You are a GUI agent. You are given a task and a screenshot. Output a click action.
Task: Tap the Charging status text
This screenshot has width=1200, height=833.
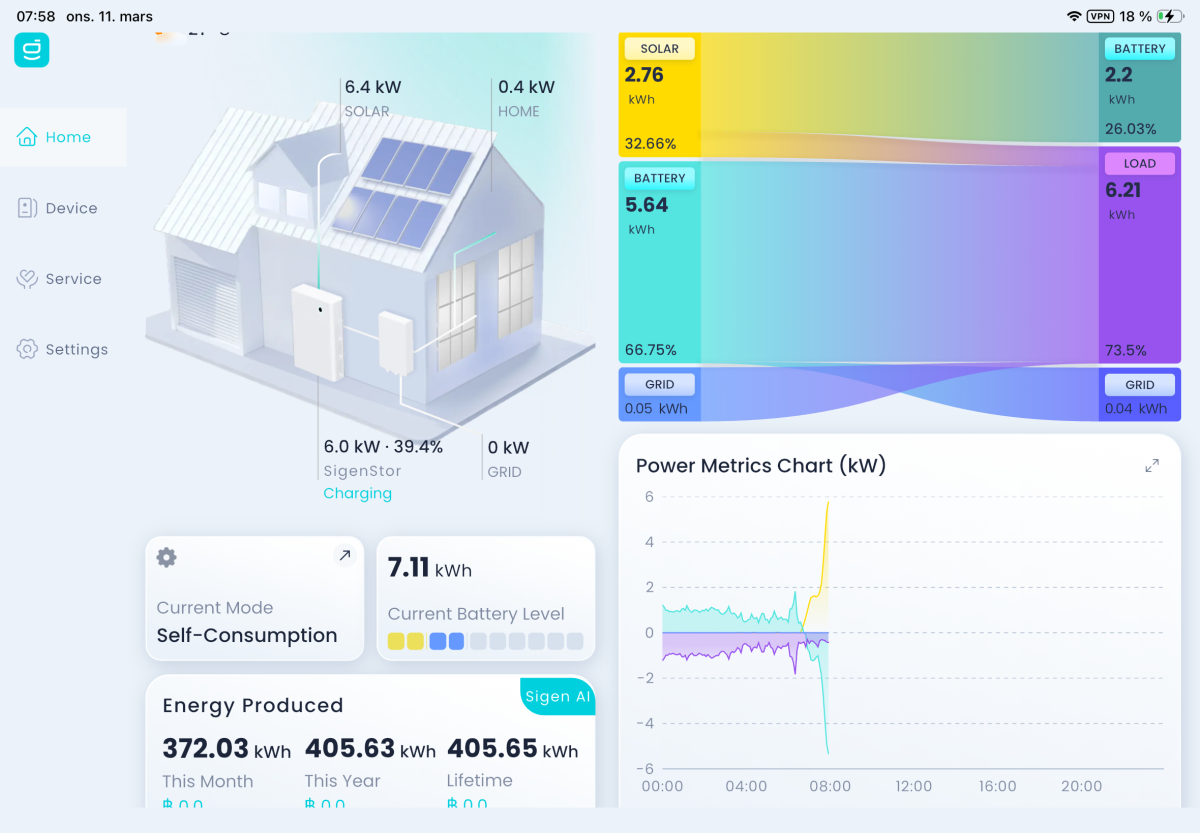(x=357, y=493)
